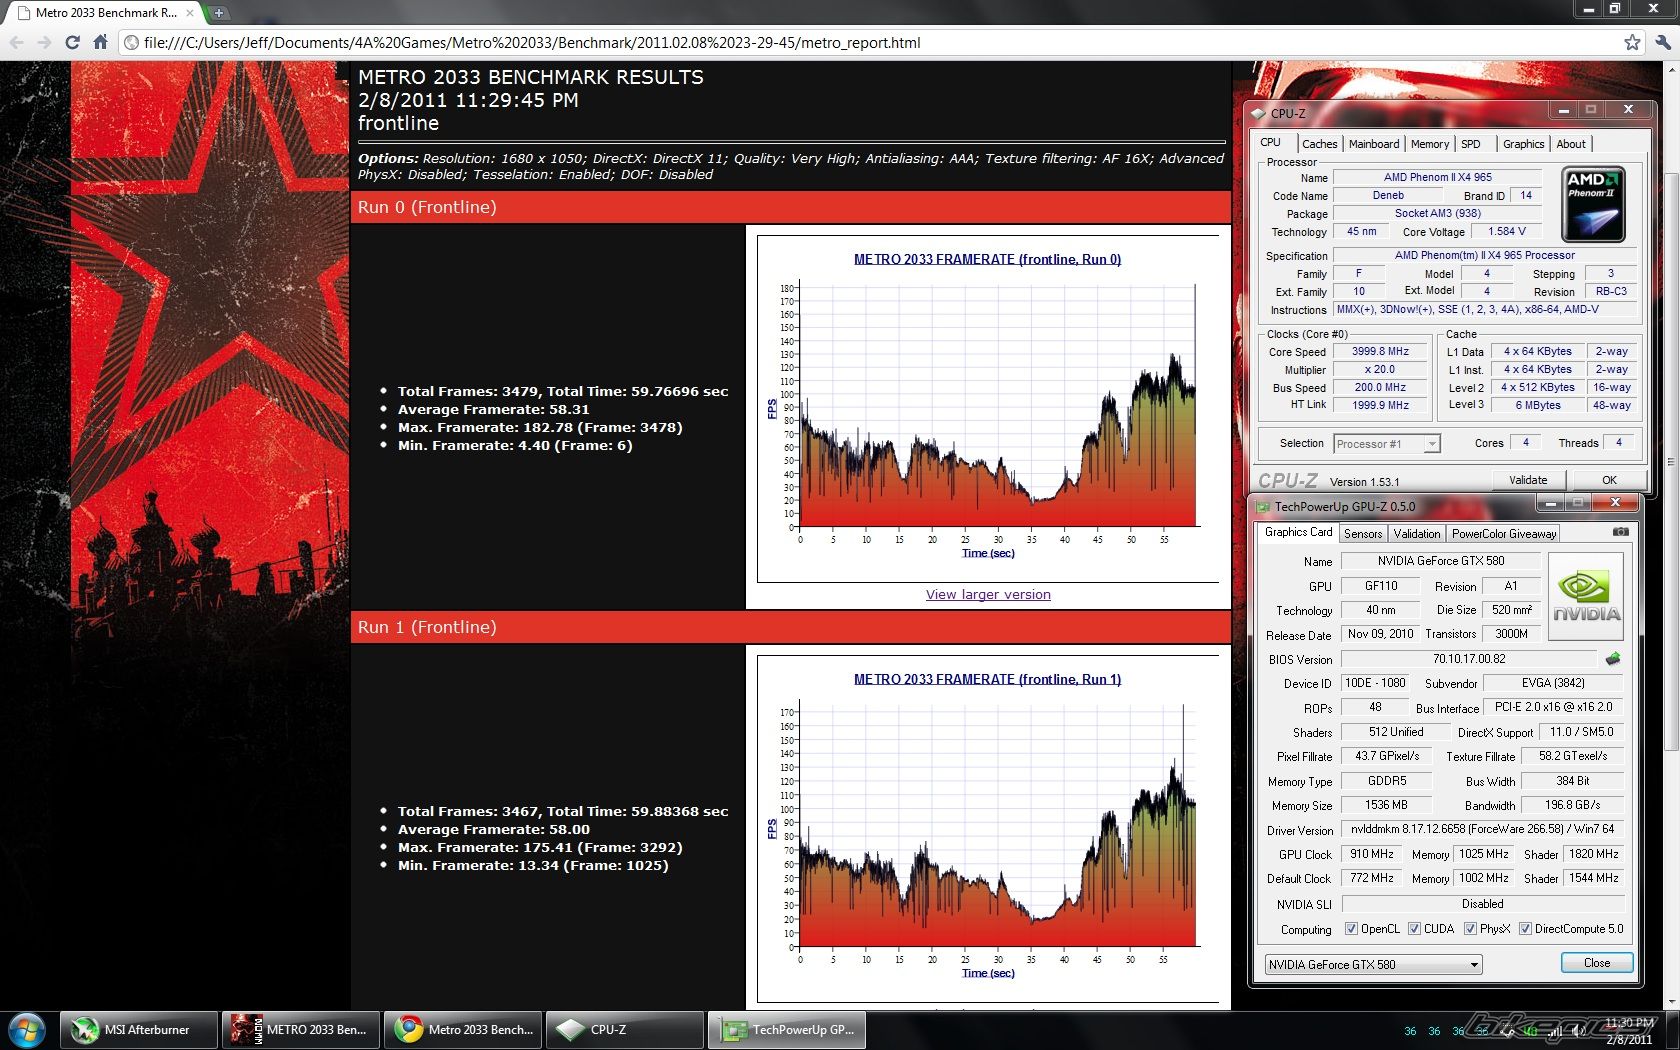
Task: Switch to the SPD tab in CPU-Z
Action: coord(1471,144)
